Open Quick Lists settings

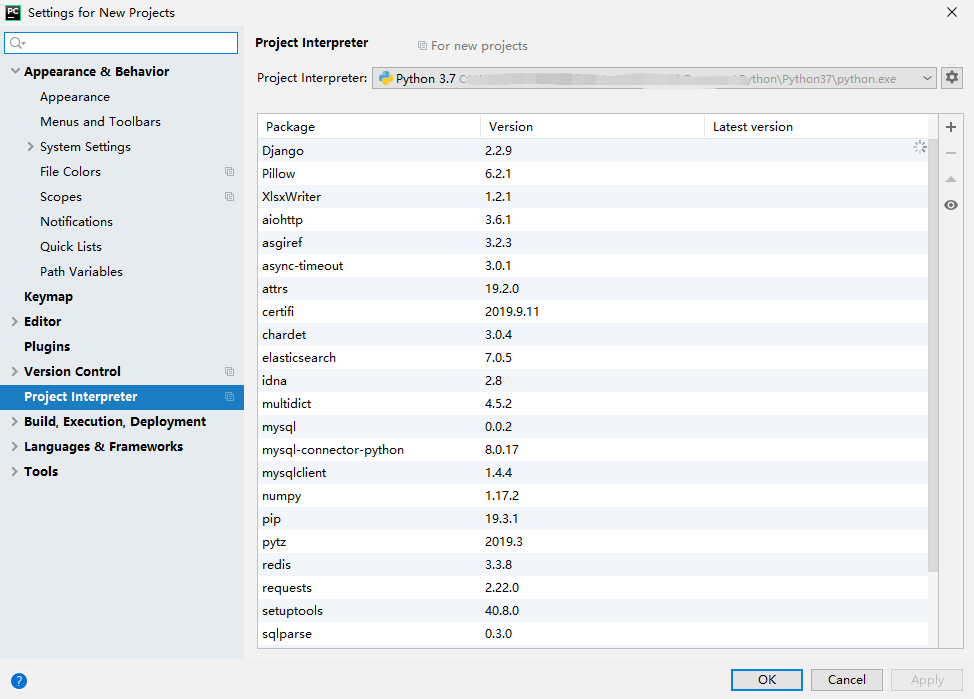[71, 247]
